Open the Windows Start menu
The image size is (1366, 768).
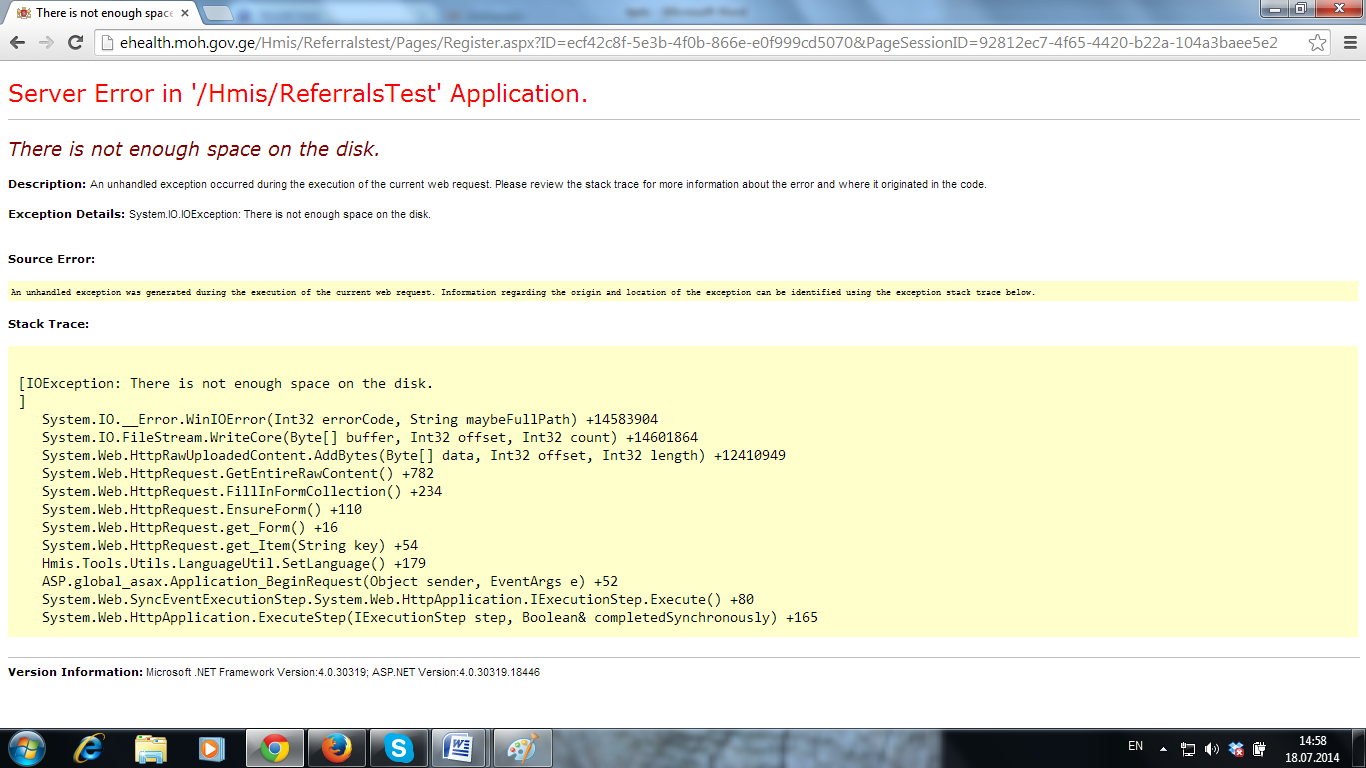(25, 748)
